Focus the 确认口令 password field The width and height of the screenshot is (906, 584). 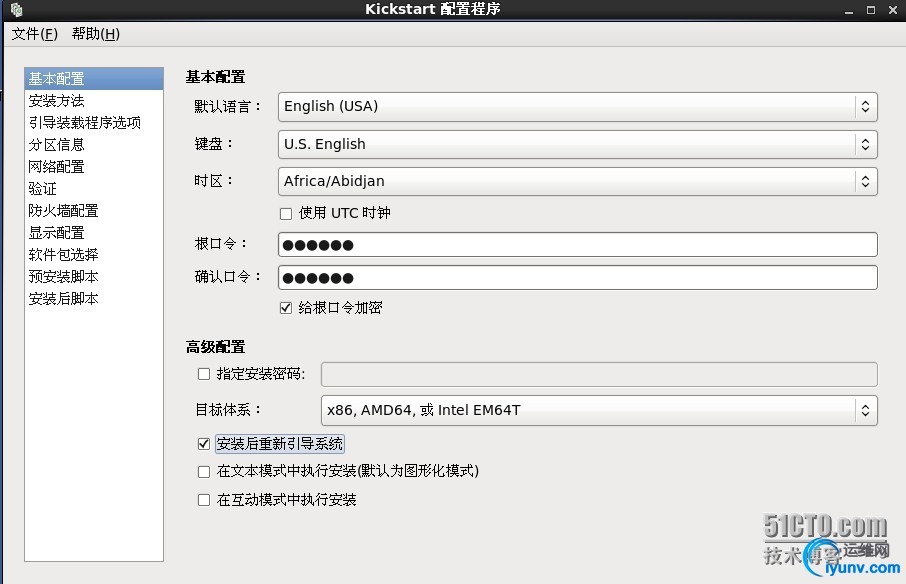point(578,277)
